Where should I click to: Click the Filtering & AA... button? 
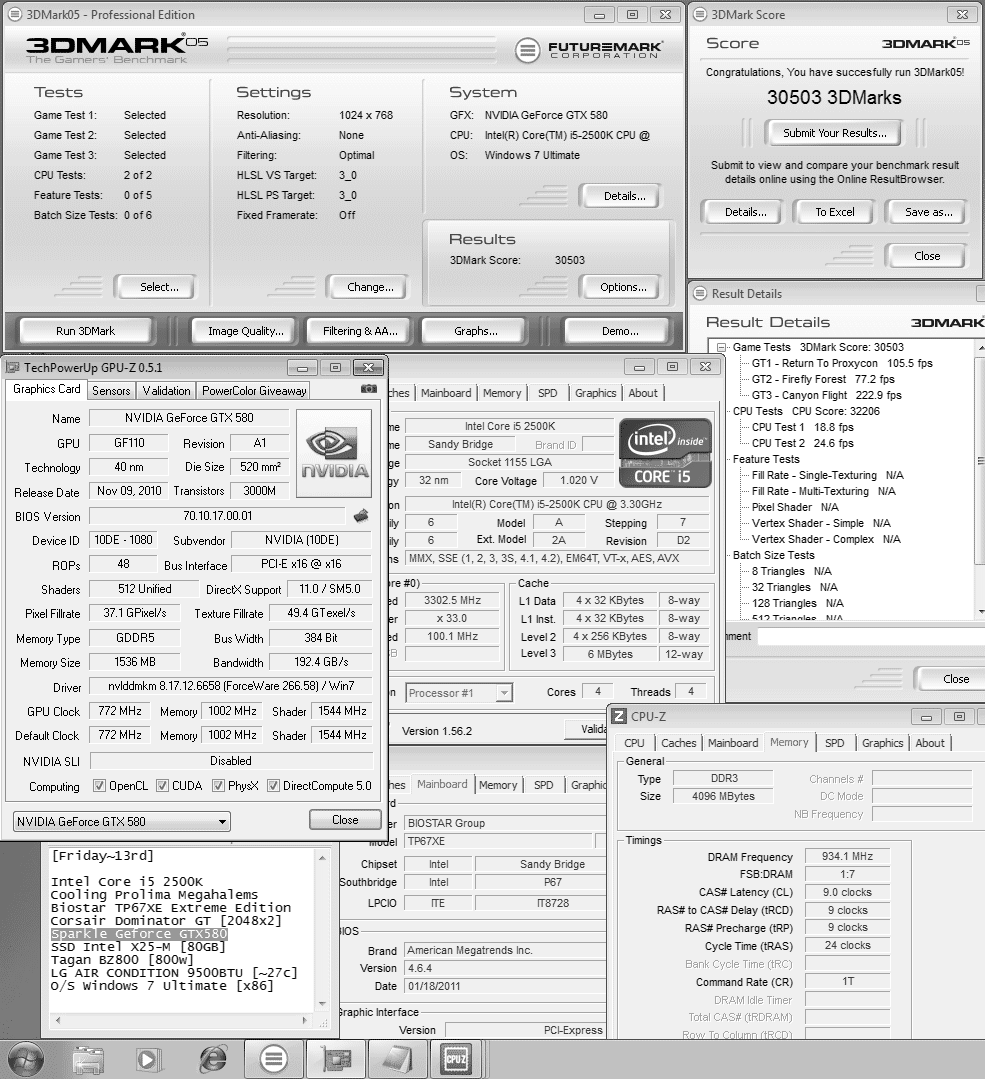[x=360, y=331]
